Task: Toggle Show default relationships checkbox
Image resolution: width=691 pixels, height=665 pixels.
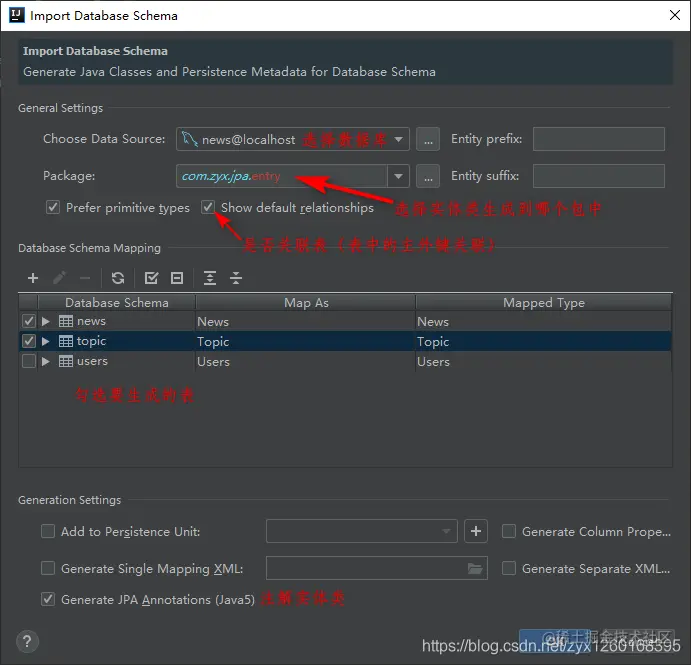Action: [208, 207]
